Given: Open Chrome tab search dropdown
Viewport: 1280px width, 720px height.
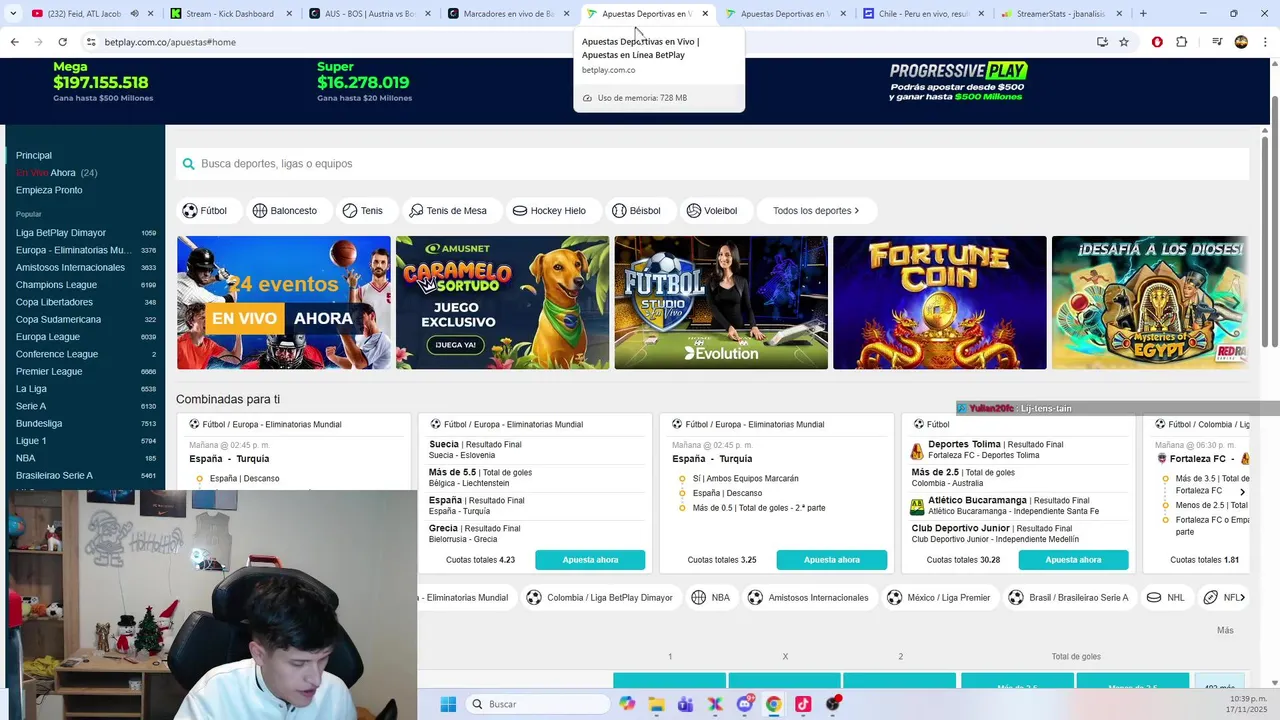Looking at the screenshot, I should pos(12,14).
